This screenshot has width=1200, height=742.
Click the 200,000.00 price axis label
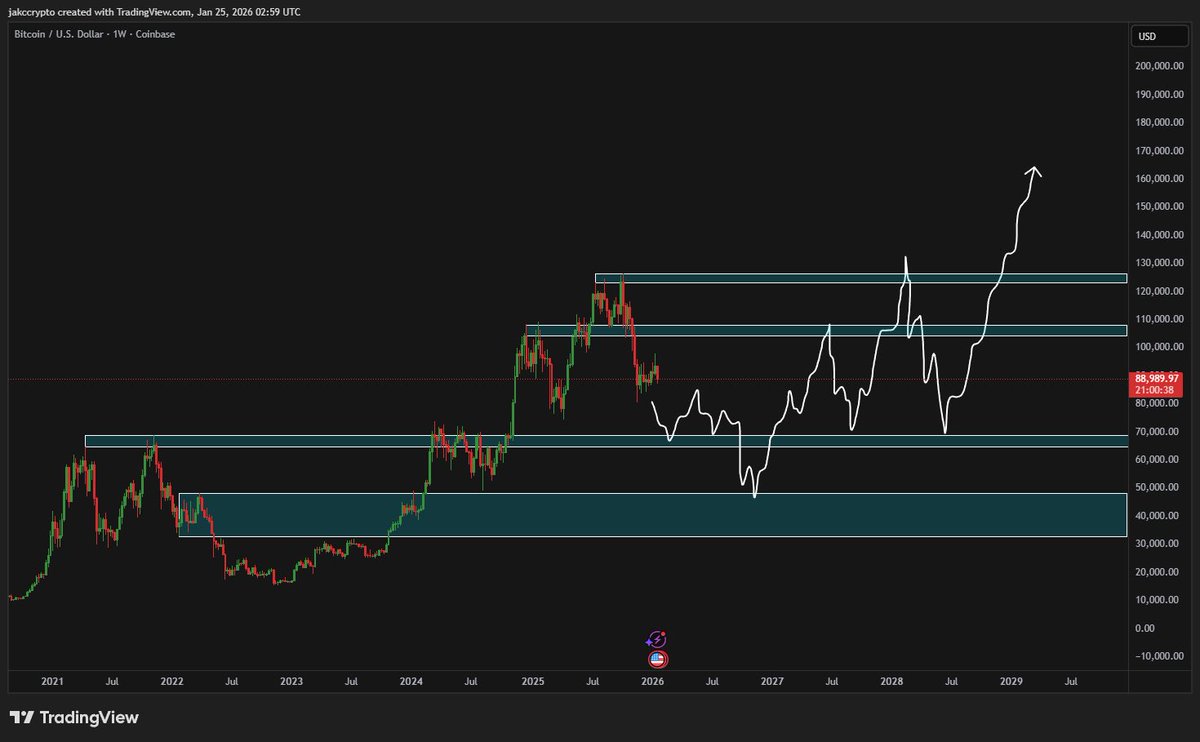pyautogui.click(x=1159, y=66)
